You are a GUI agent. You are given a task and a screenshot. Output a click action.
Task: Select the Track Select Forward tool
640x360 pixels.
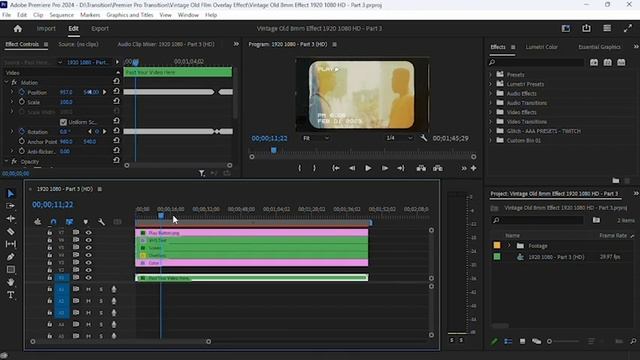point(11,206)
